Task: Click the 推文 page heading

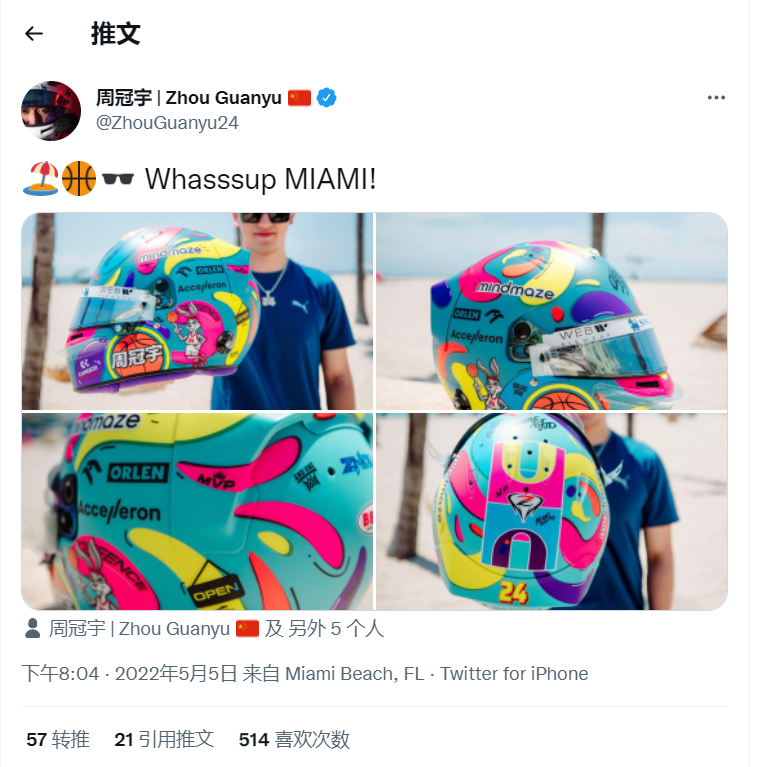Action: [115, 34]
